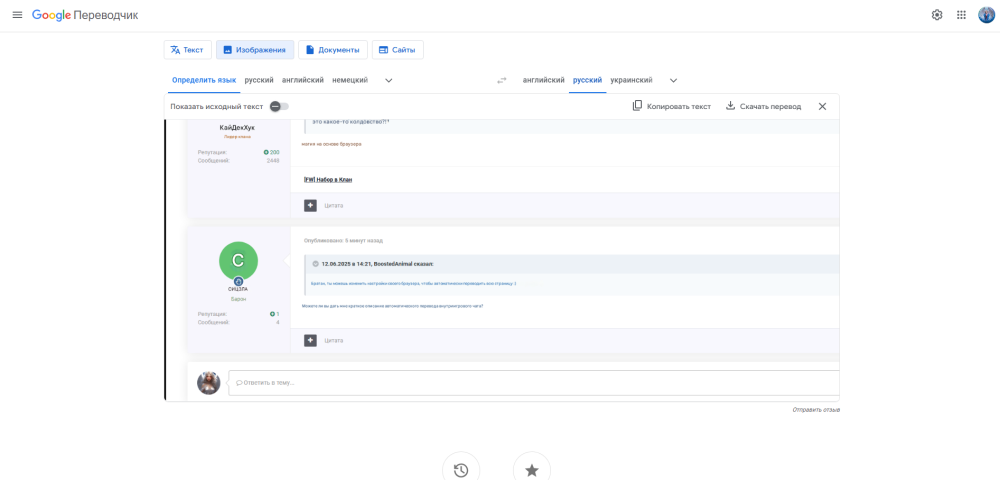The width and height of the screenshot is (1000, 480).
Task: Close the translated image view
Action: coord(822,106)
